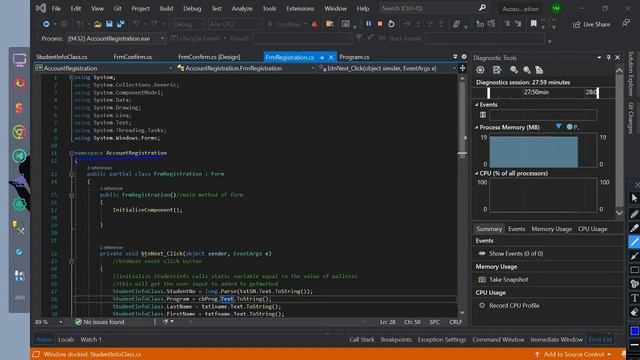Open the Process AccountRegistration.exe dropdown
The image size is (640, 360).
coord(162,38)
